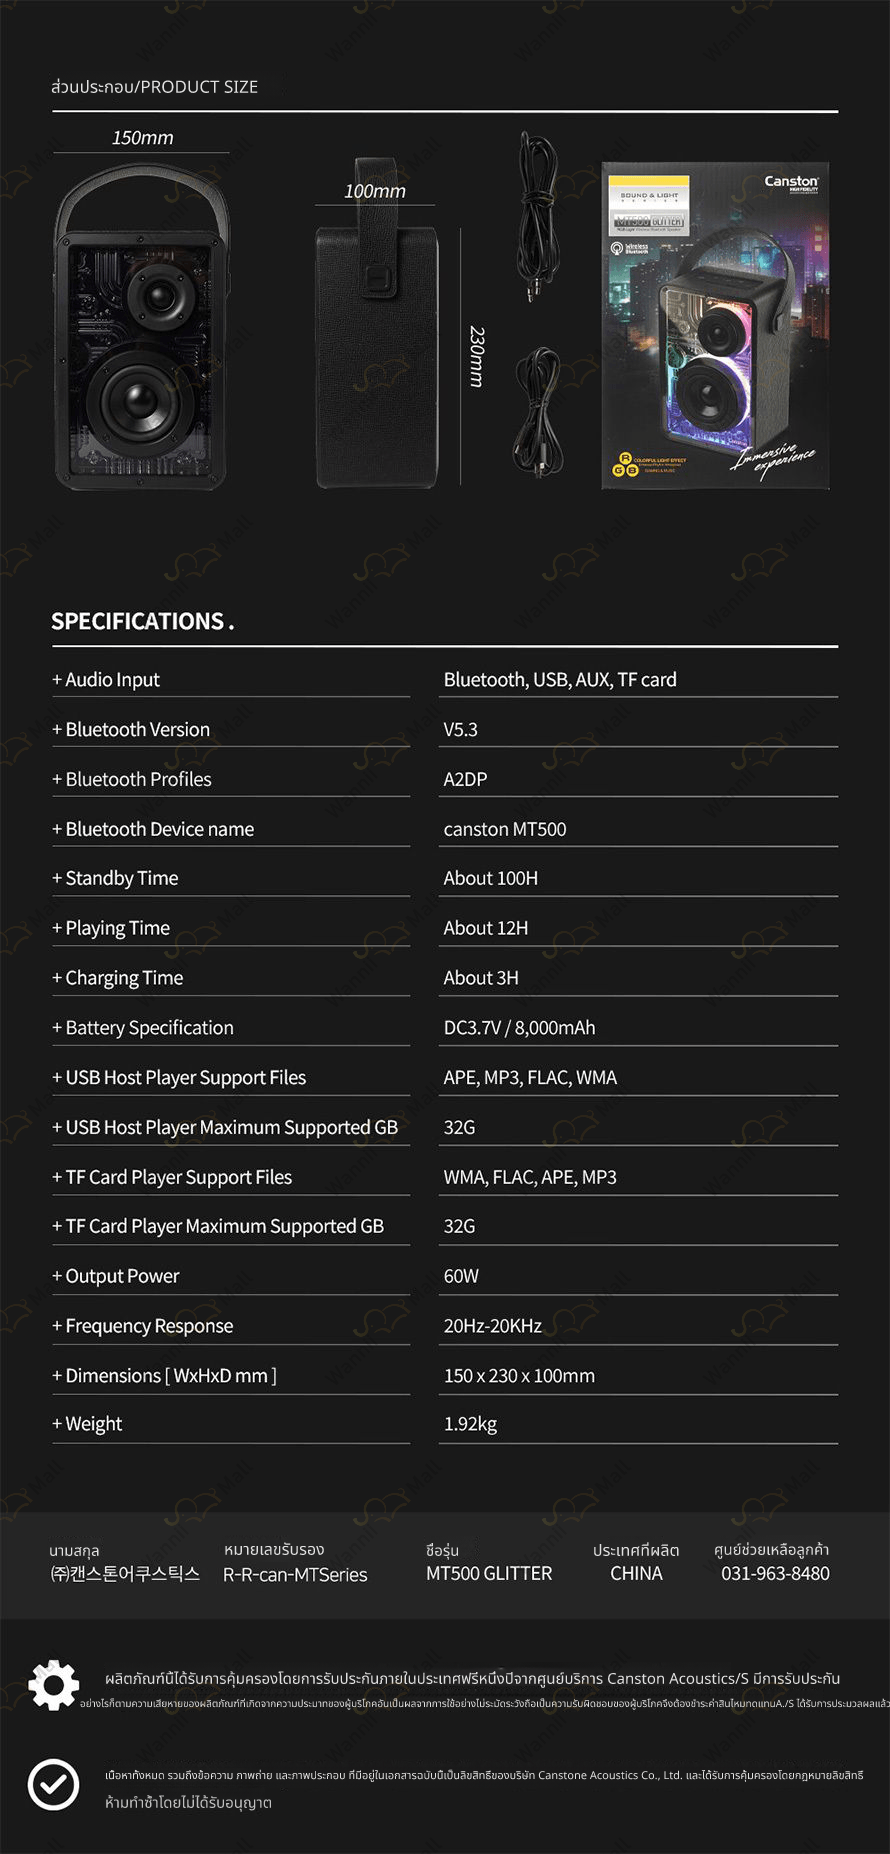Viewport: 890px width, 1854px height.
Task: Click the AUX audio cable image
Action: click(x=538, y=216)
